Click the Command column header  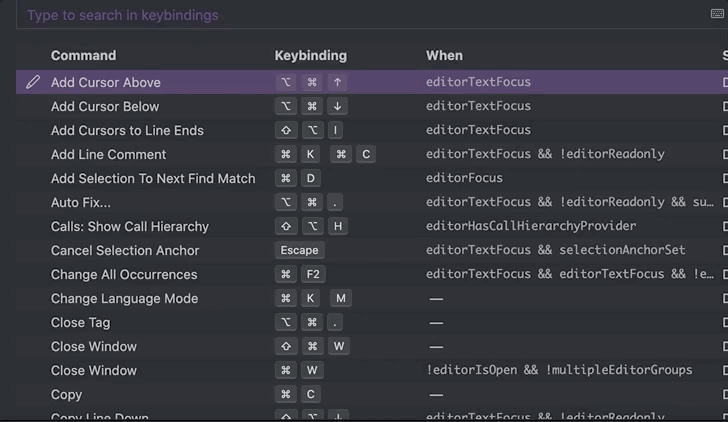(x=83, y=55)
